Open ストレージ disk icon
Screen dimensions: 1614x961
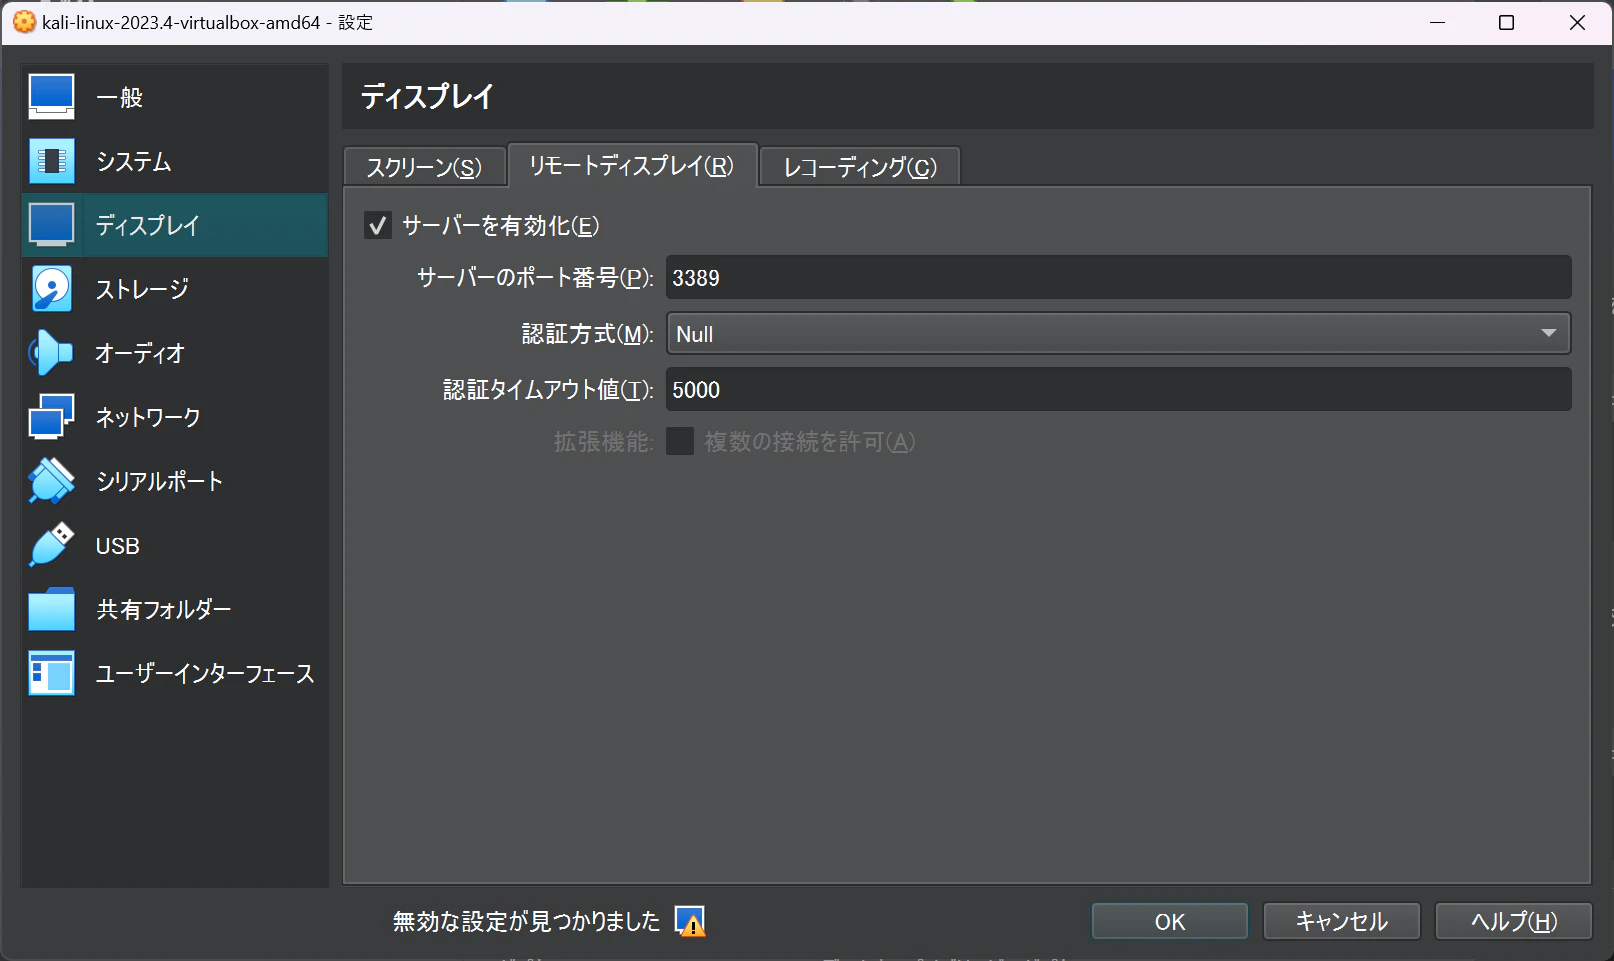point(51,289)
